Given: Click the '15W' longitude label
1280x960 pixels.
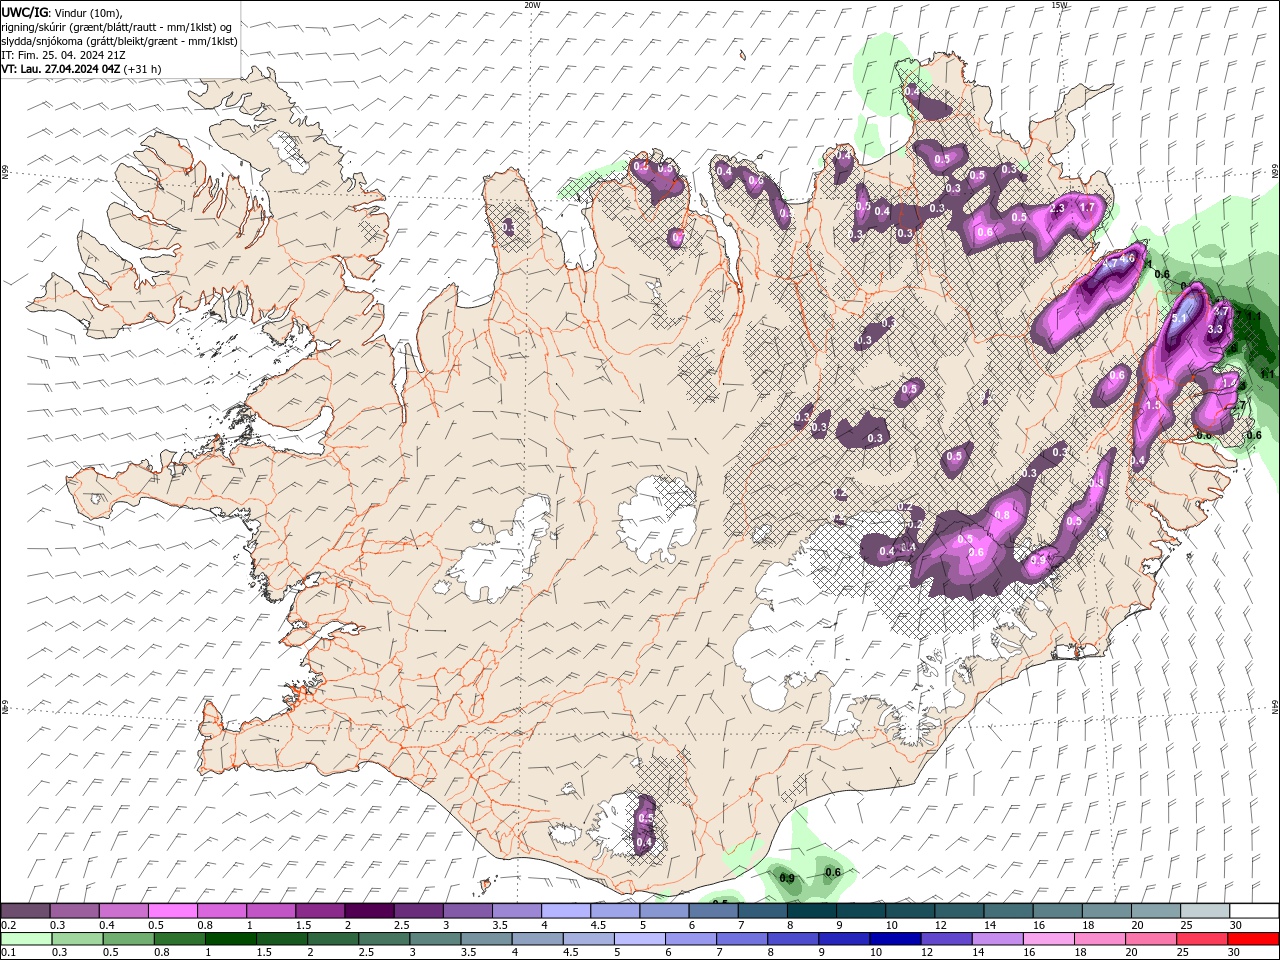Looking at the screenshot, I should coord(1059,5).
